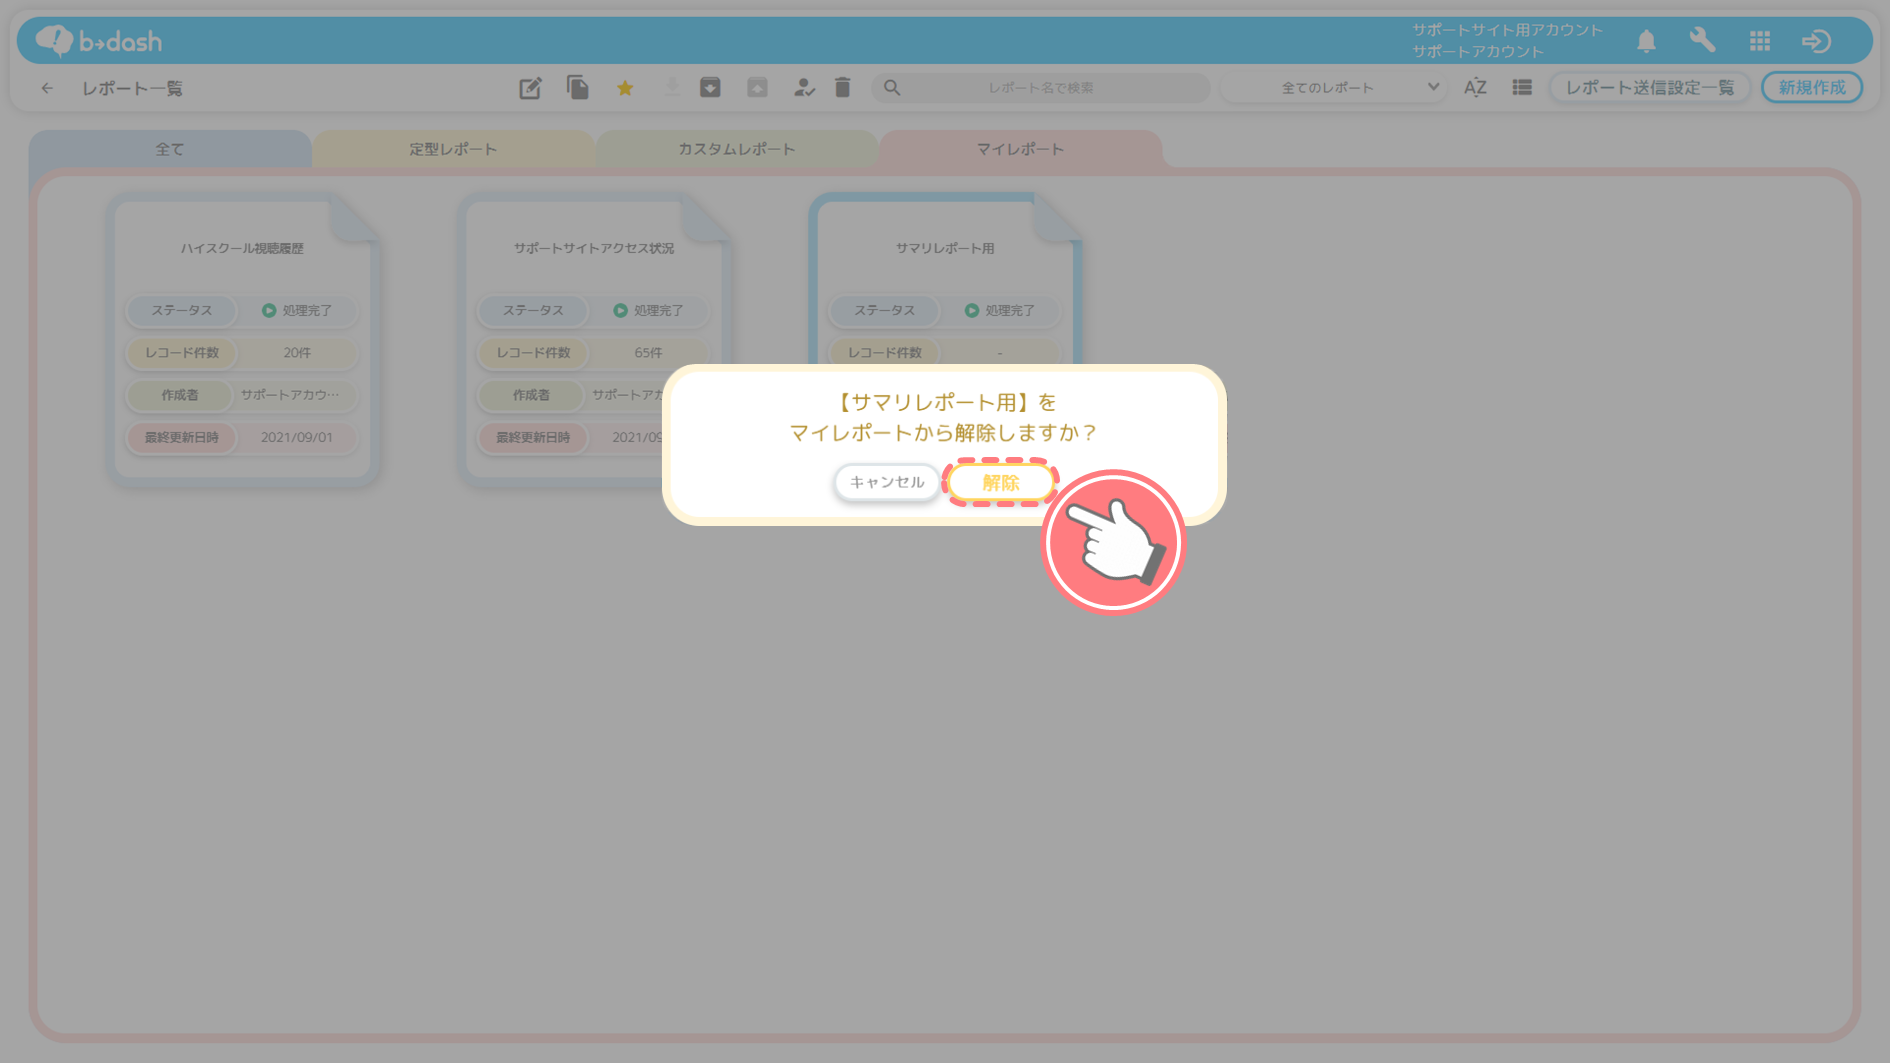This screenshot has width=1890, height=1063.
Task: Select the ハイスクール視聴履歴 report card
Action: [x=243, y=340]
